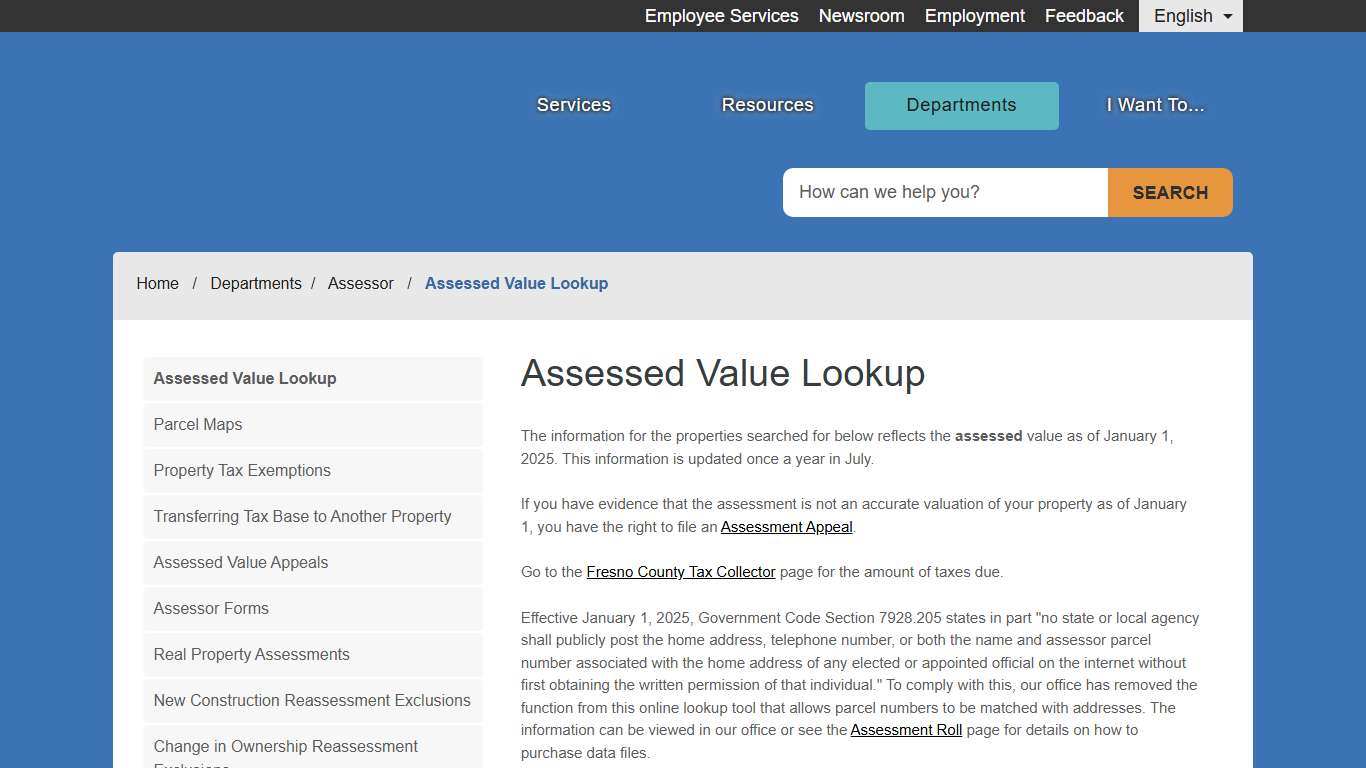Open the English language dropdown
The width and height of the screenshot is (1366, 768).
click(1189, 16)
